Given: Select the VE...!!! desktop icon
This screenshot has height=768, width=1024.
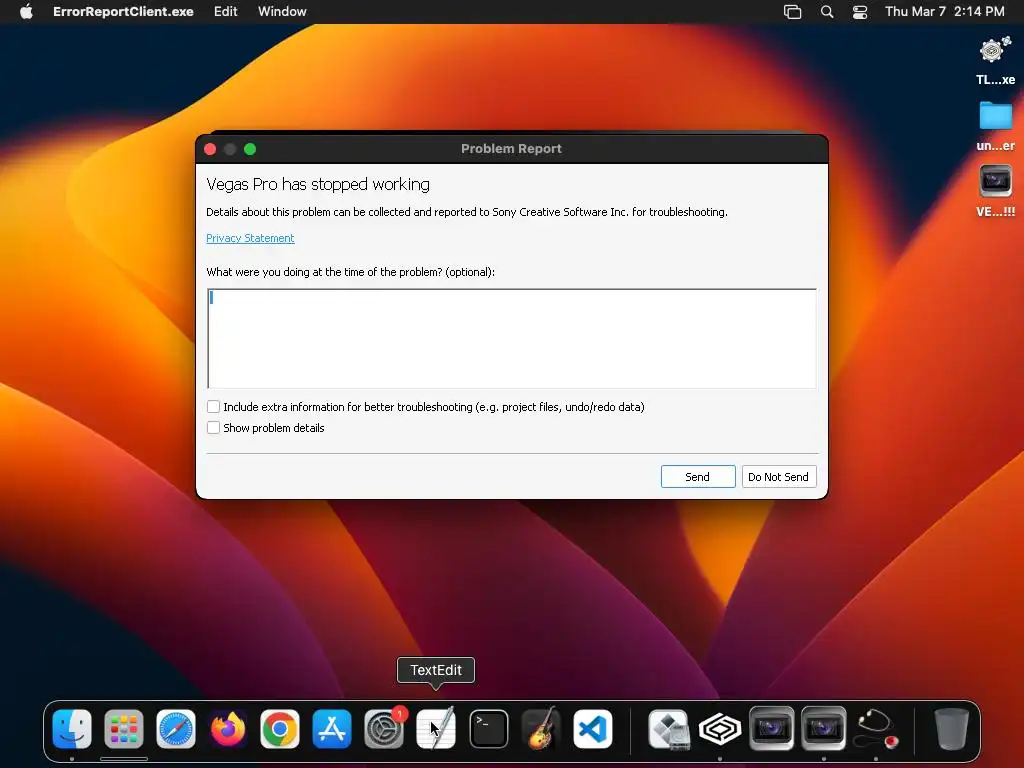Looking at the screenshot, I should 995,191.
